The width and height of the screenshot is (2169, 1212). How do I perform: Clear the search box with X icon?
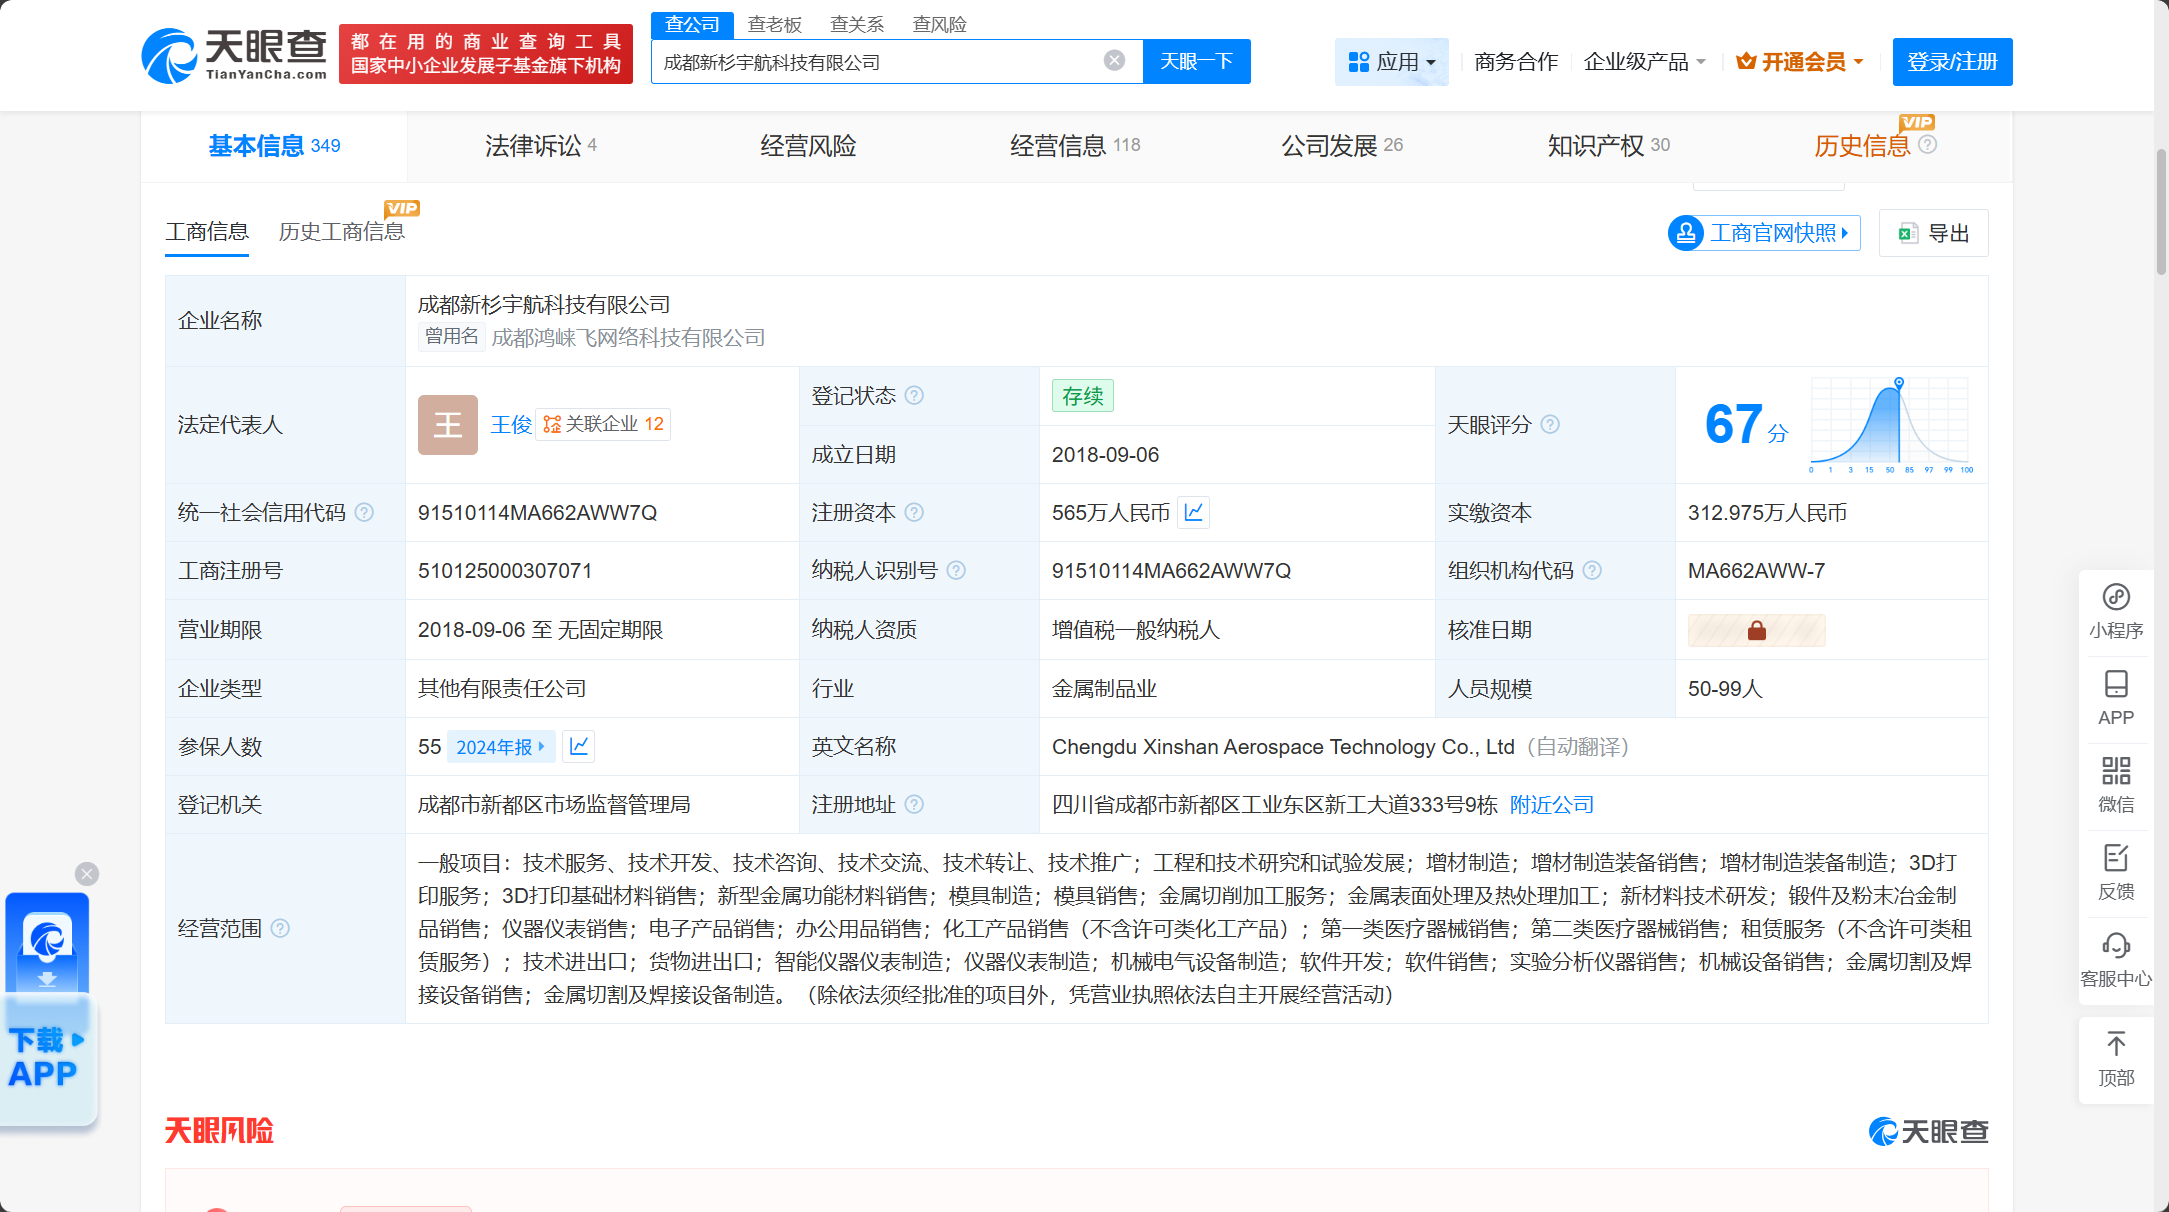(1114, 61)
